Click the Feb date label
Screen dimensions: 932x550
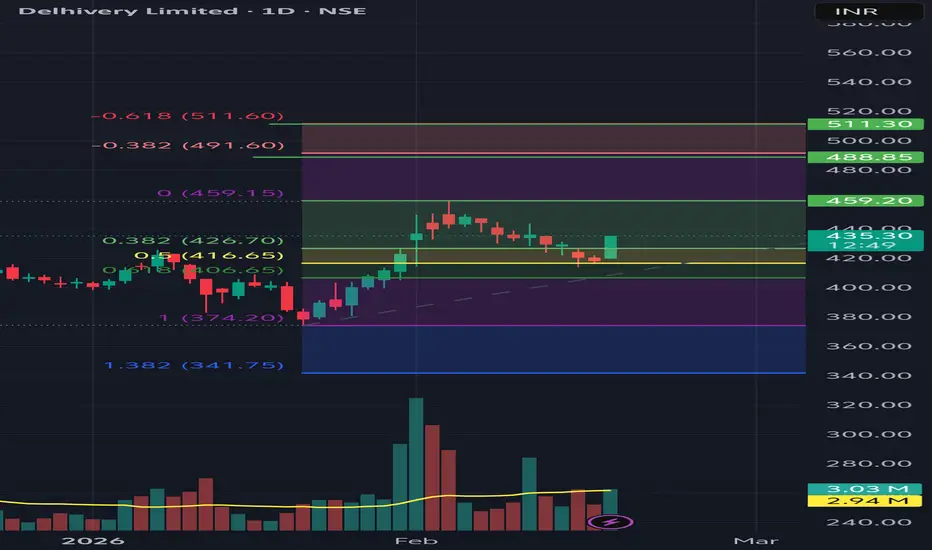(416, 540)
